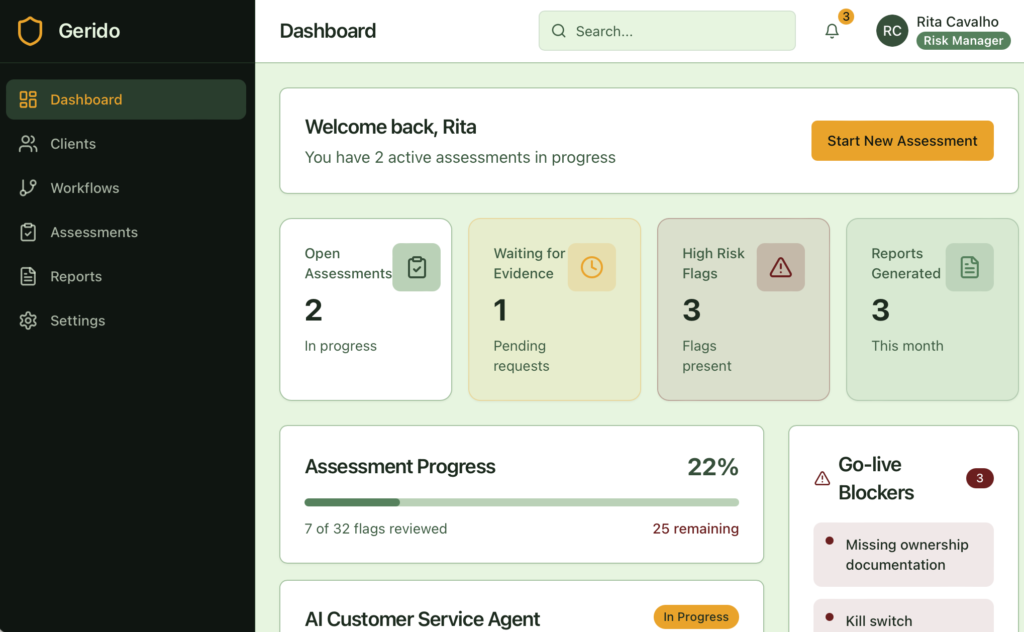1024x632 pixels.
Task: Select the Clients sidebar icon
Action: [x=28, y=143]
